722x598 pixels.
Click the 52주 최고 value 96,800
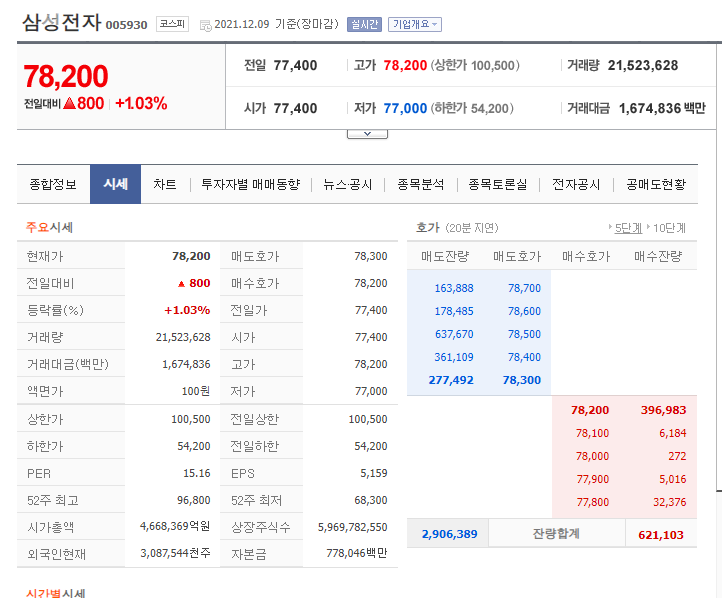pyautogui.click(x=193, y=500)
